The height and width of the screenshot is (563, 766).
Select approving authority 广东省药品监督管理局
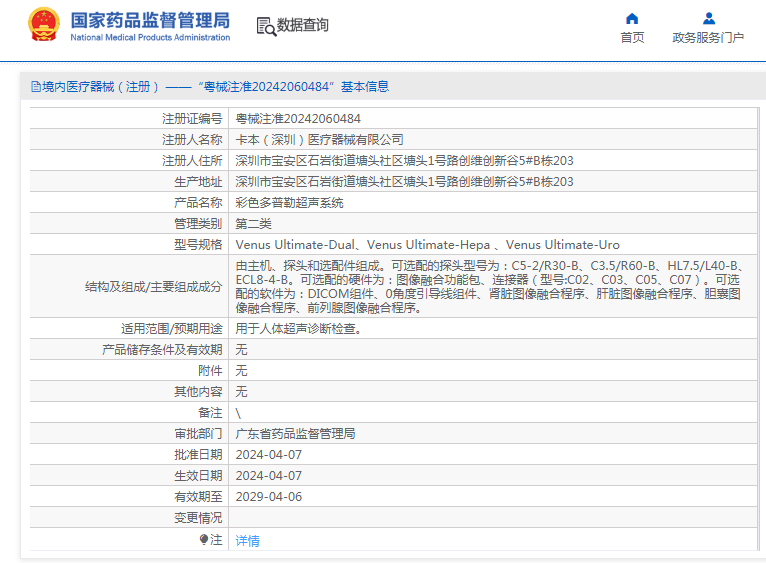(295, 434)
